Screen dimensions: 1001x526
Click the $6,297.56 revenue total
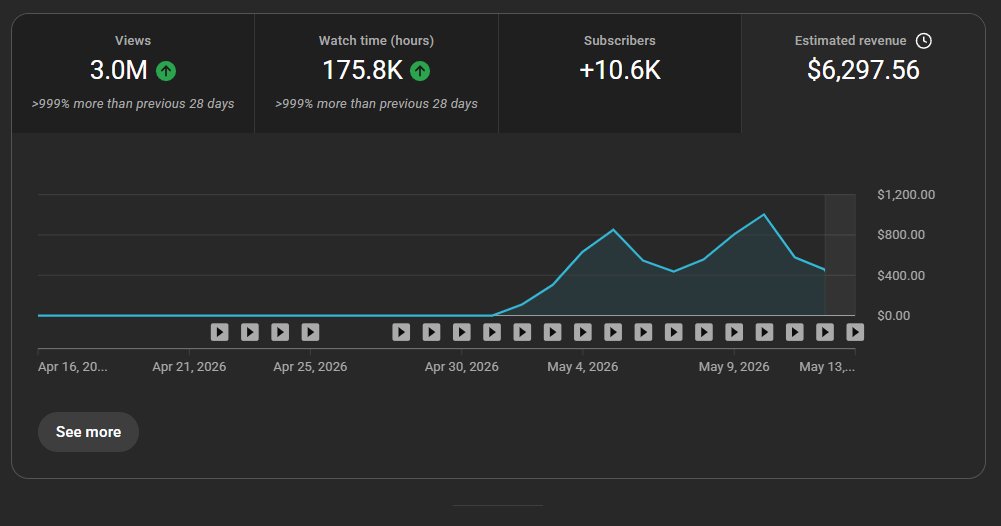pos(863,70)
